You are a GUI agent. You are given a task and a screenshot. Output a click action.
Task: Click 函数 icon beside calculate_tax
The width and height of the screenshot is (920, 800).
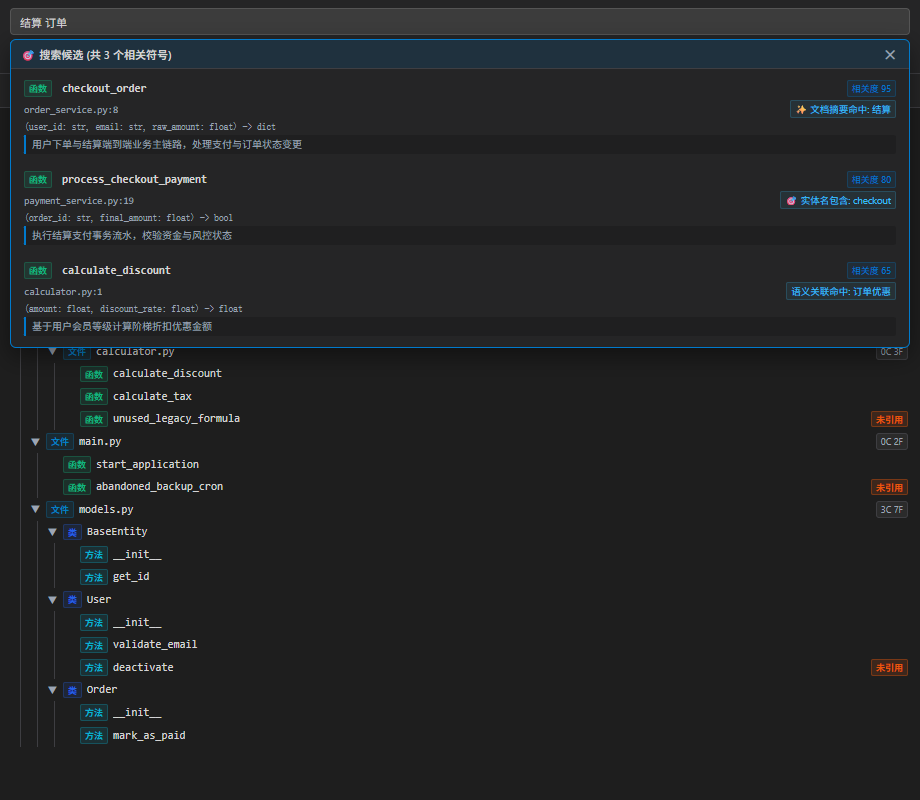[x=94, y=397]
